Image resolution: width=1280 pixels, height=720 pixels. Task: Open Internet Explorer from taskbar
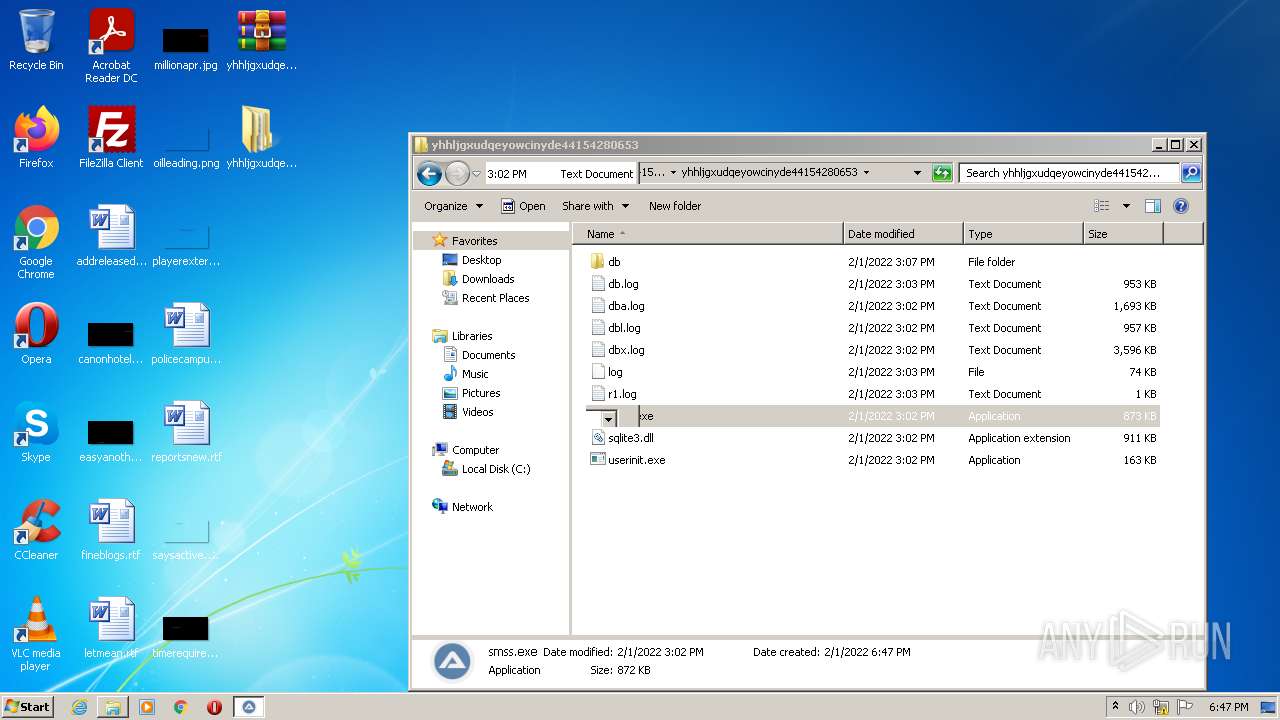tap(79, 707)
